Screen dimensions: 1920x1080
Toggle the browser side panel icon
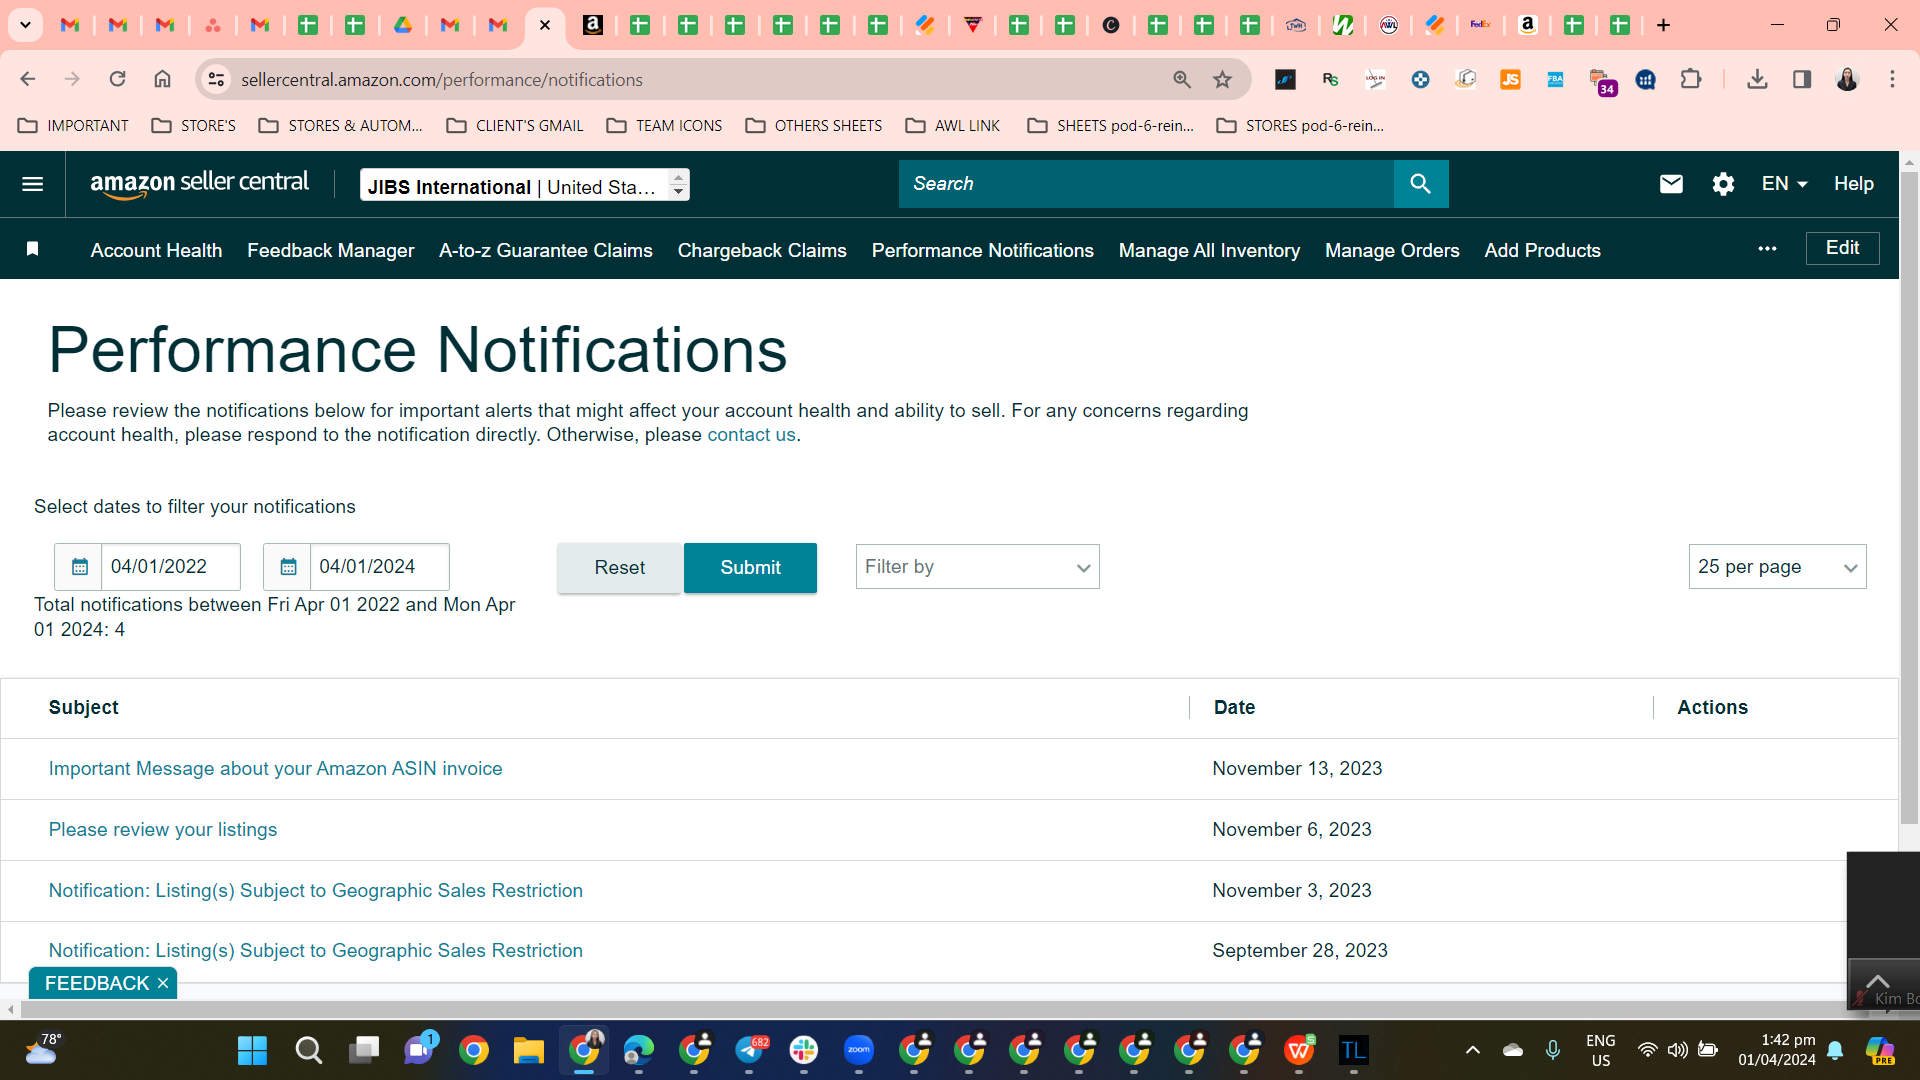coord(1802,79)
